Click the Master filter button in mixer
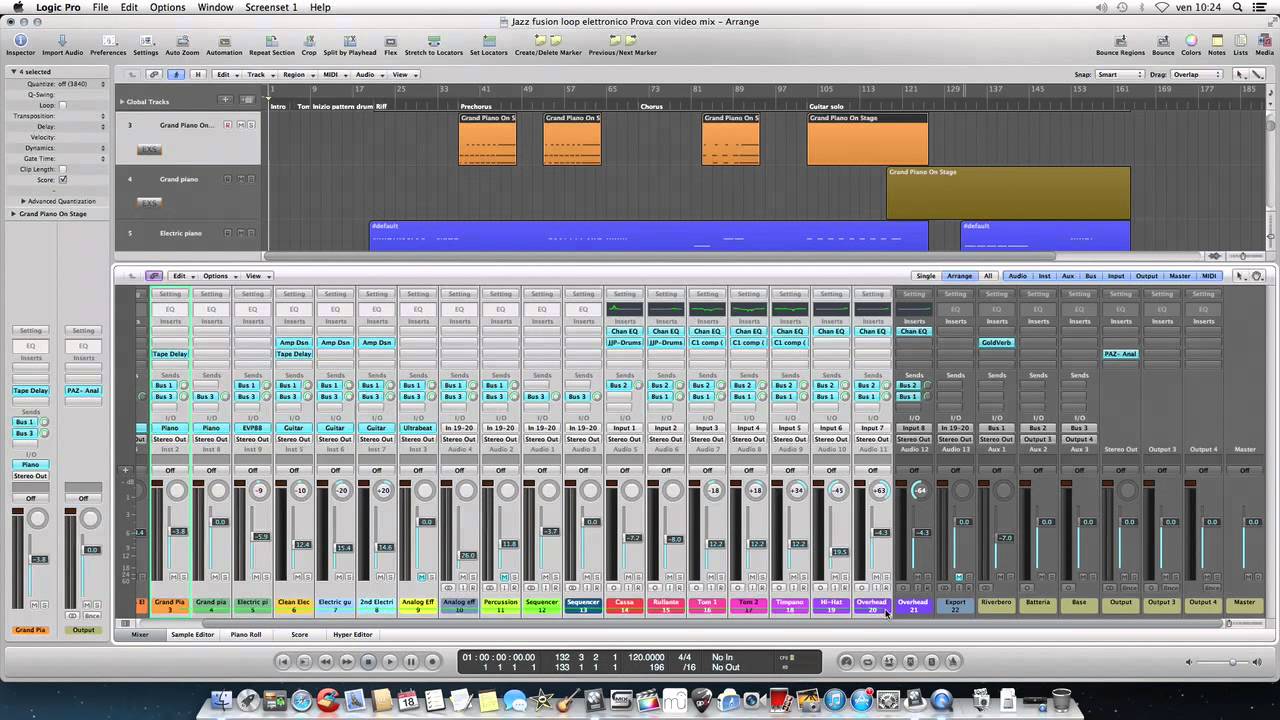This screenshot has width=1280, height=720. (x=1180, y=276)
